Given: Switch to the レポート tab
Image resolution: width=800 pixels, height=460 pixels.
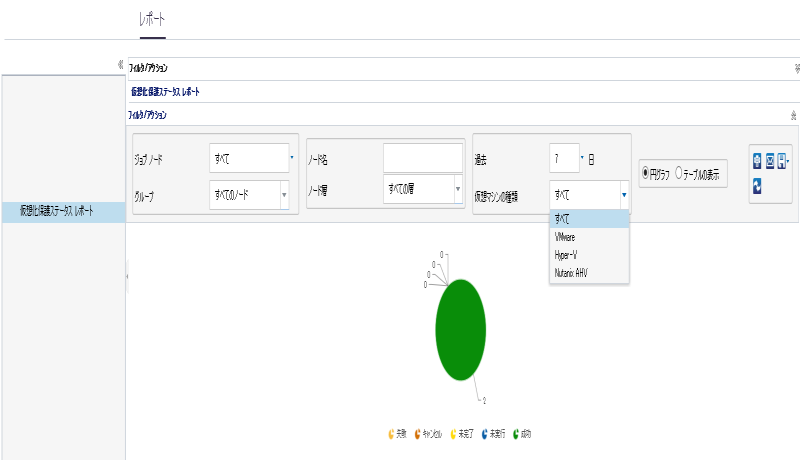Looking at the screenshot, I should click(153, 20).
